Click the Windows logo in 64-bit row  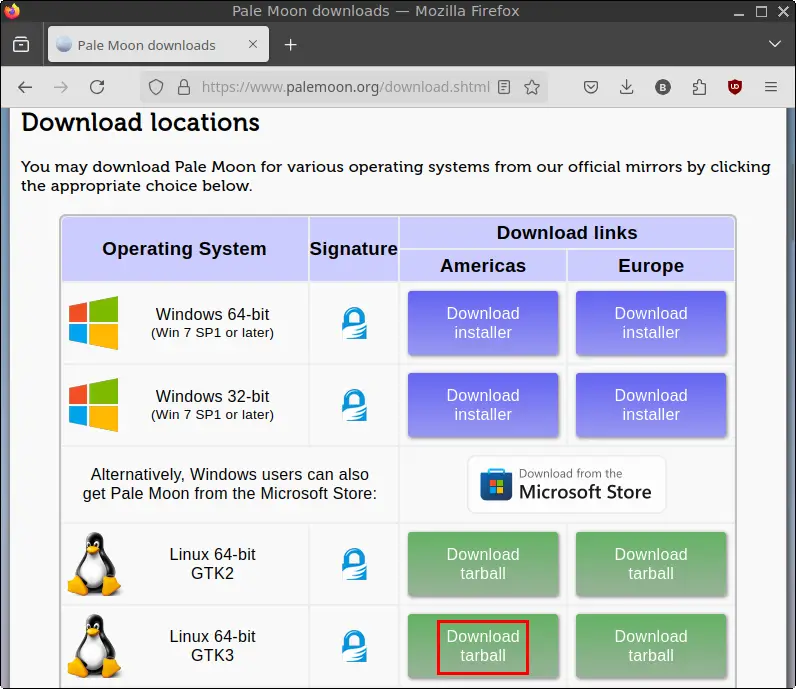pyautogui.click(x=93, y=323)
